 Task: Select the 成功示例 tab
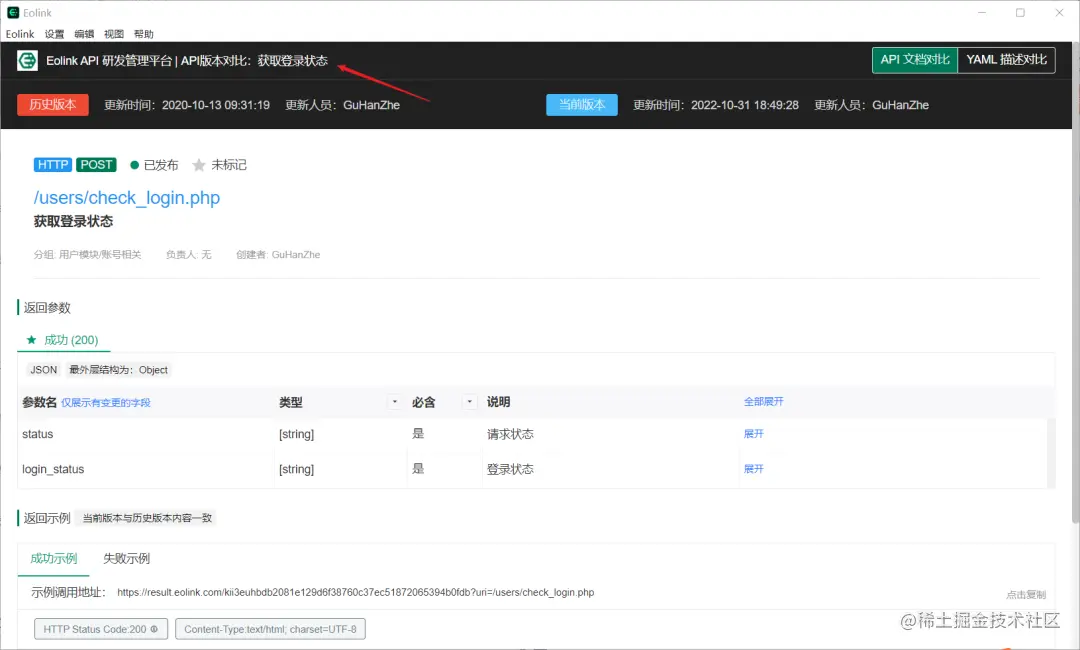tap(54, 558)
